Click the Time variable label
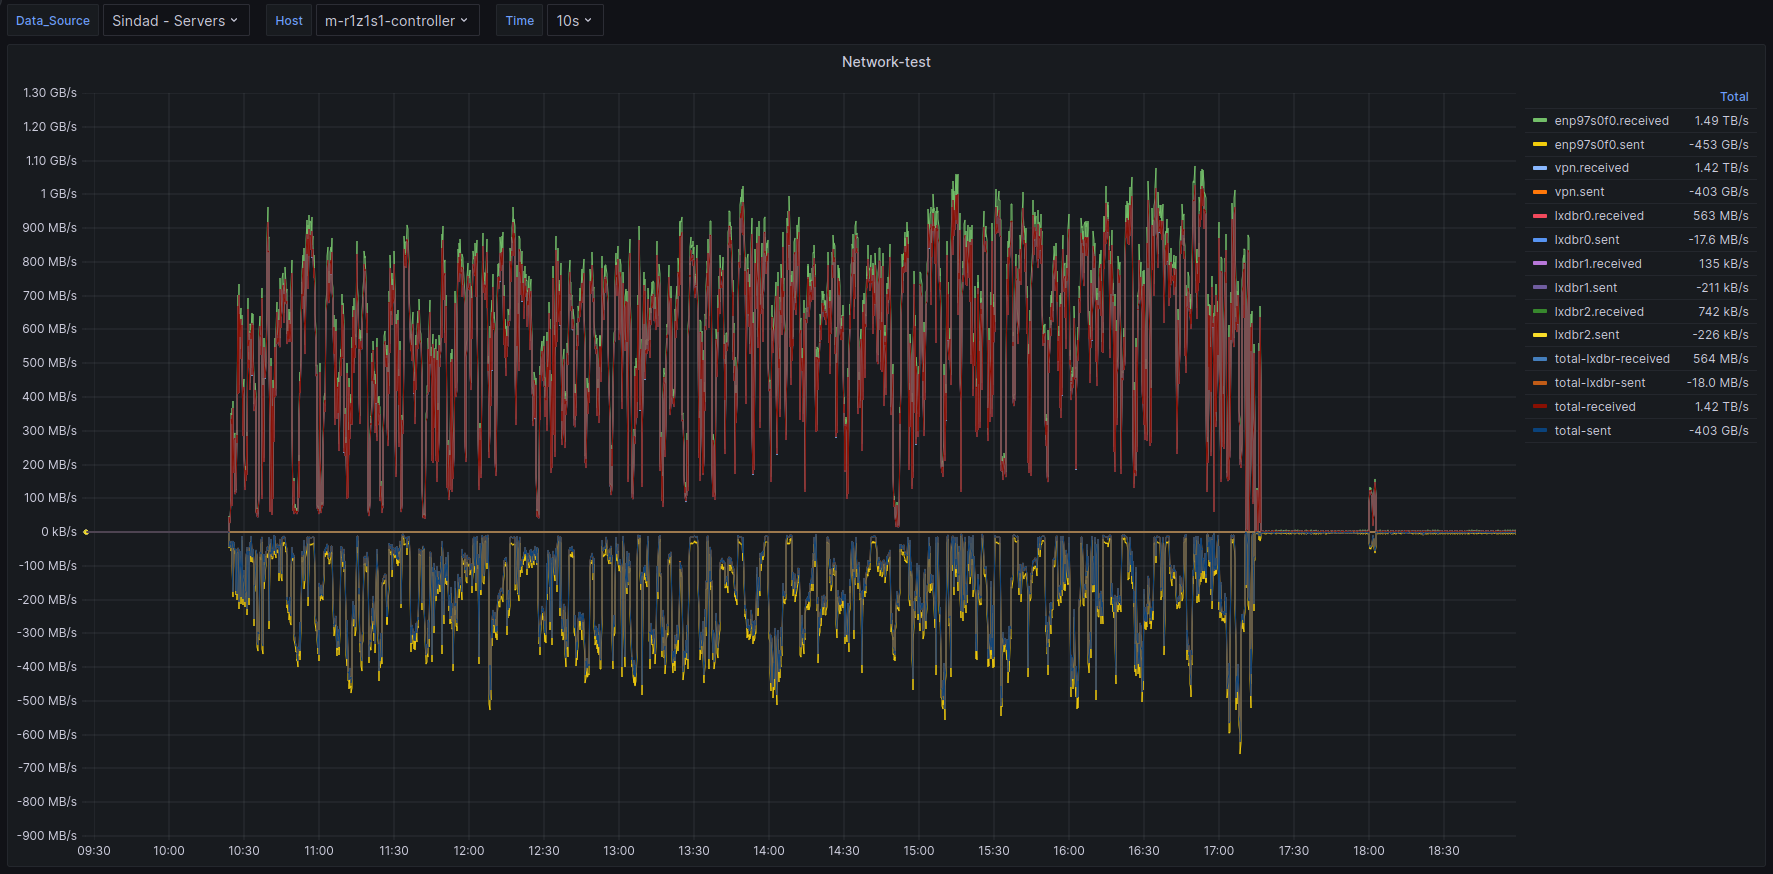Screen dimensions: 1773x874 (519, 21)
